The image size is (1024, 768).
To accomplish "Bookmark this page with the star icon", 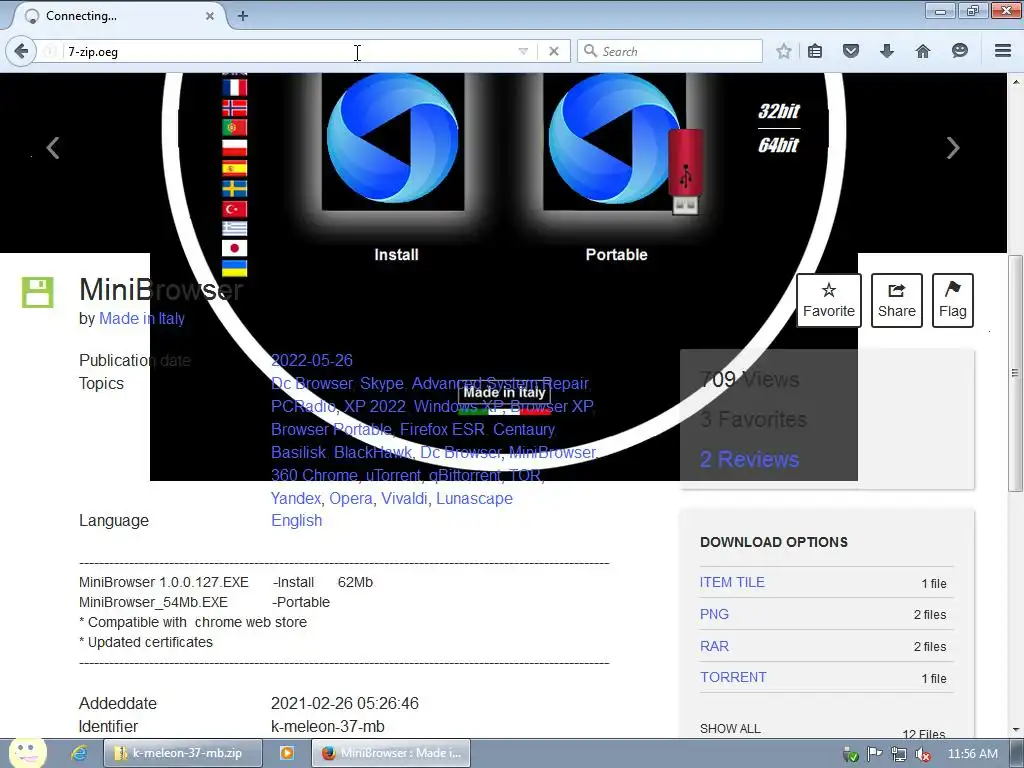I will tap(784, 51).
